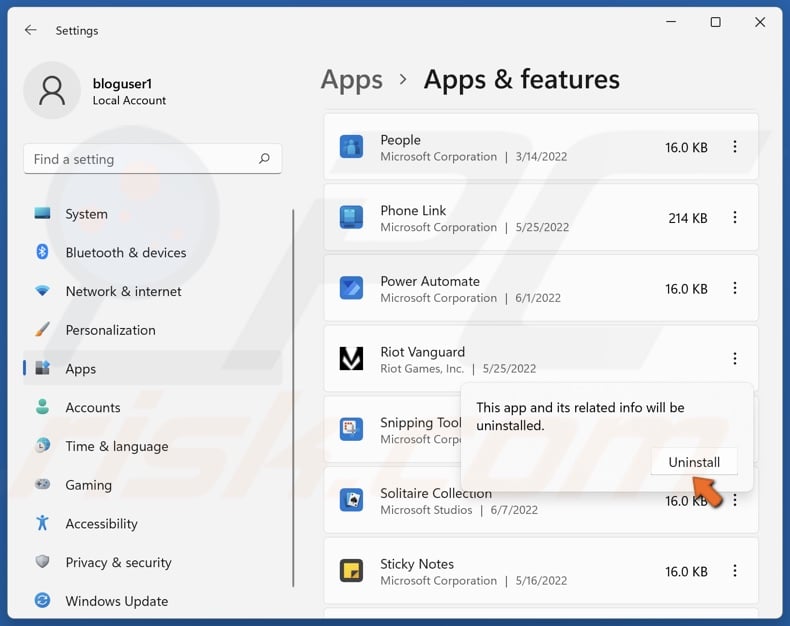This screenshot has width=790, height=626.
Task: Click the 214 KB size value
Action: pos(688,218)
